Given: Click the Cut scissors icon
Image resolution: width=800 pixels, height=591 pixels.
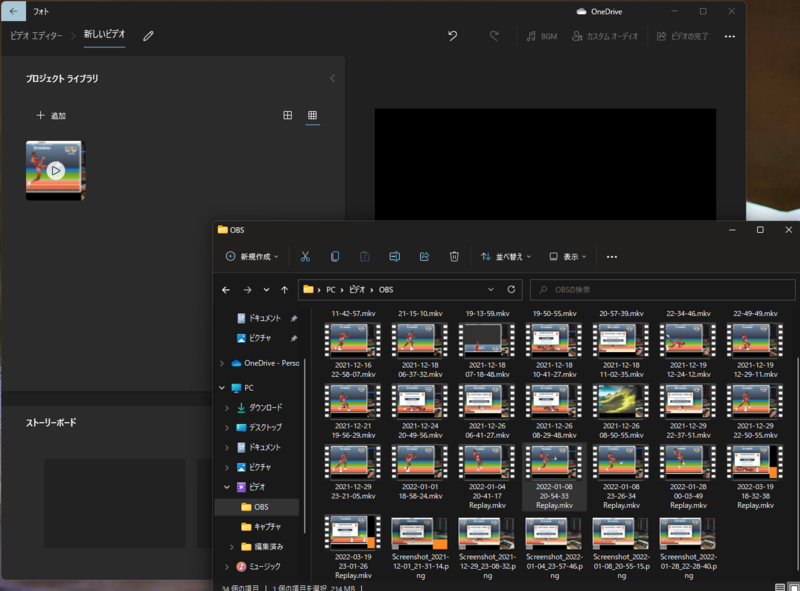Looking at the screenshot, I should point(305,256).
